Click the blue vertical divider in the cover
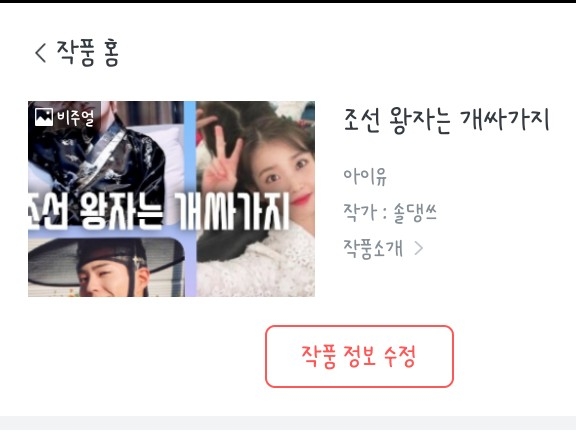Viewport: 576px width, 432px height. (190, 147)
